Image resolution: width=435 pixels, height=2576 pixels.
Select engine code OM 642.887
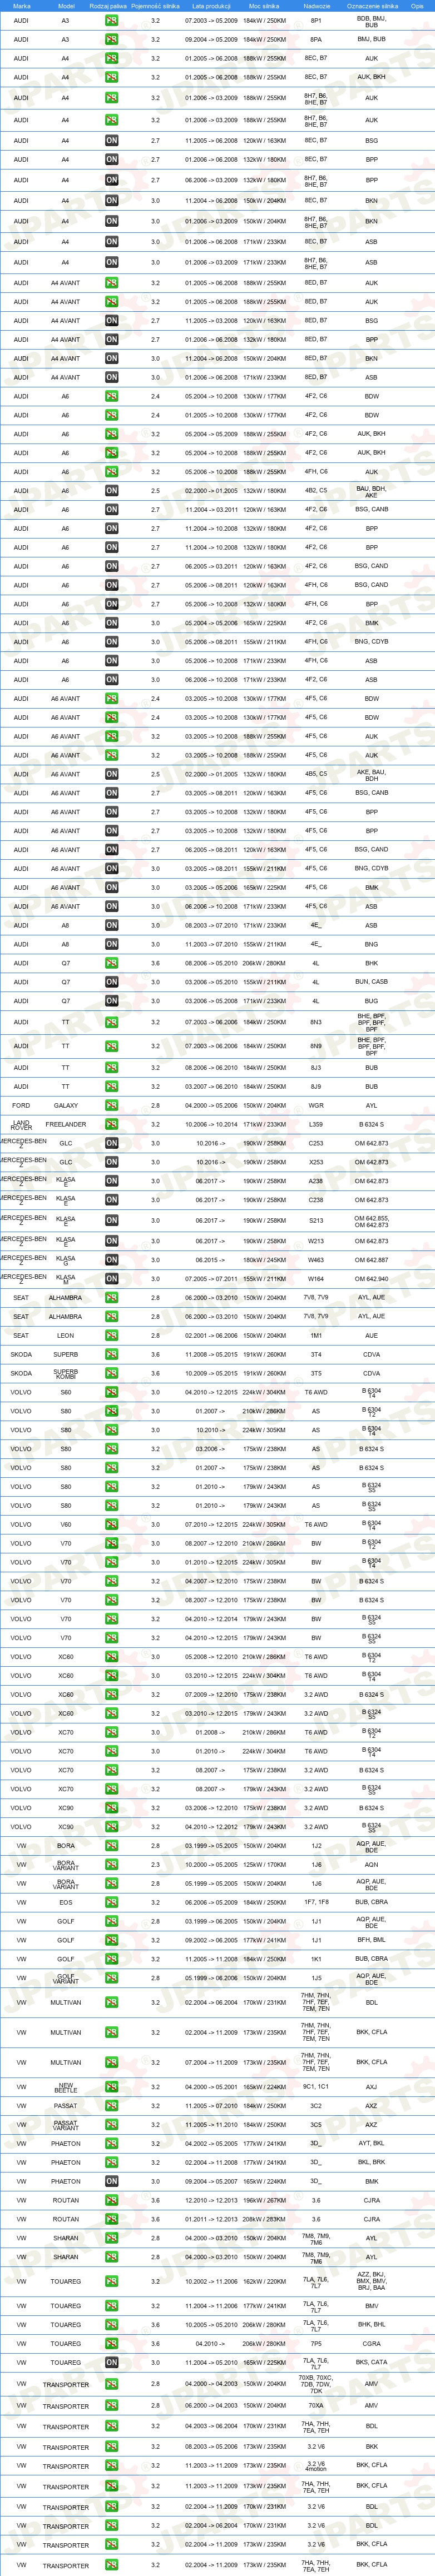pyautogui.click(x=372, y=1260)
